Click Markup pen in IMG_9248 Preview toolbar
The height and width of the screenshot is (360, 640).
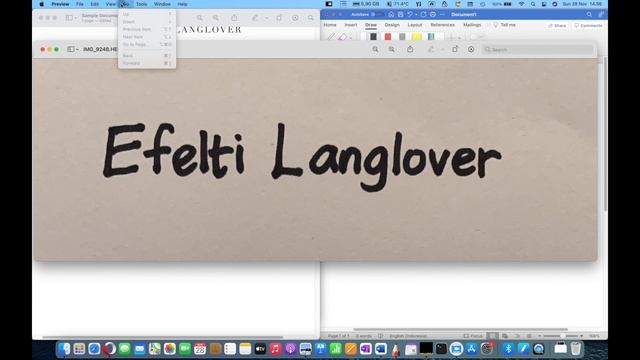(x=431, y=49)
